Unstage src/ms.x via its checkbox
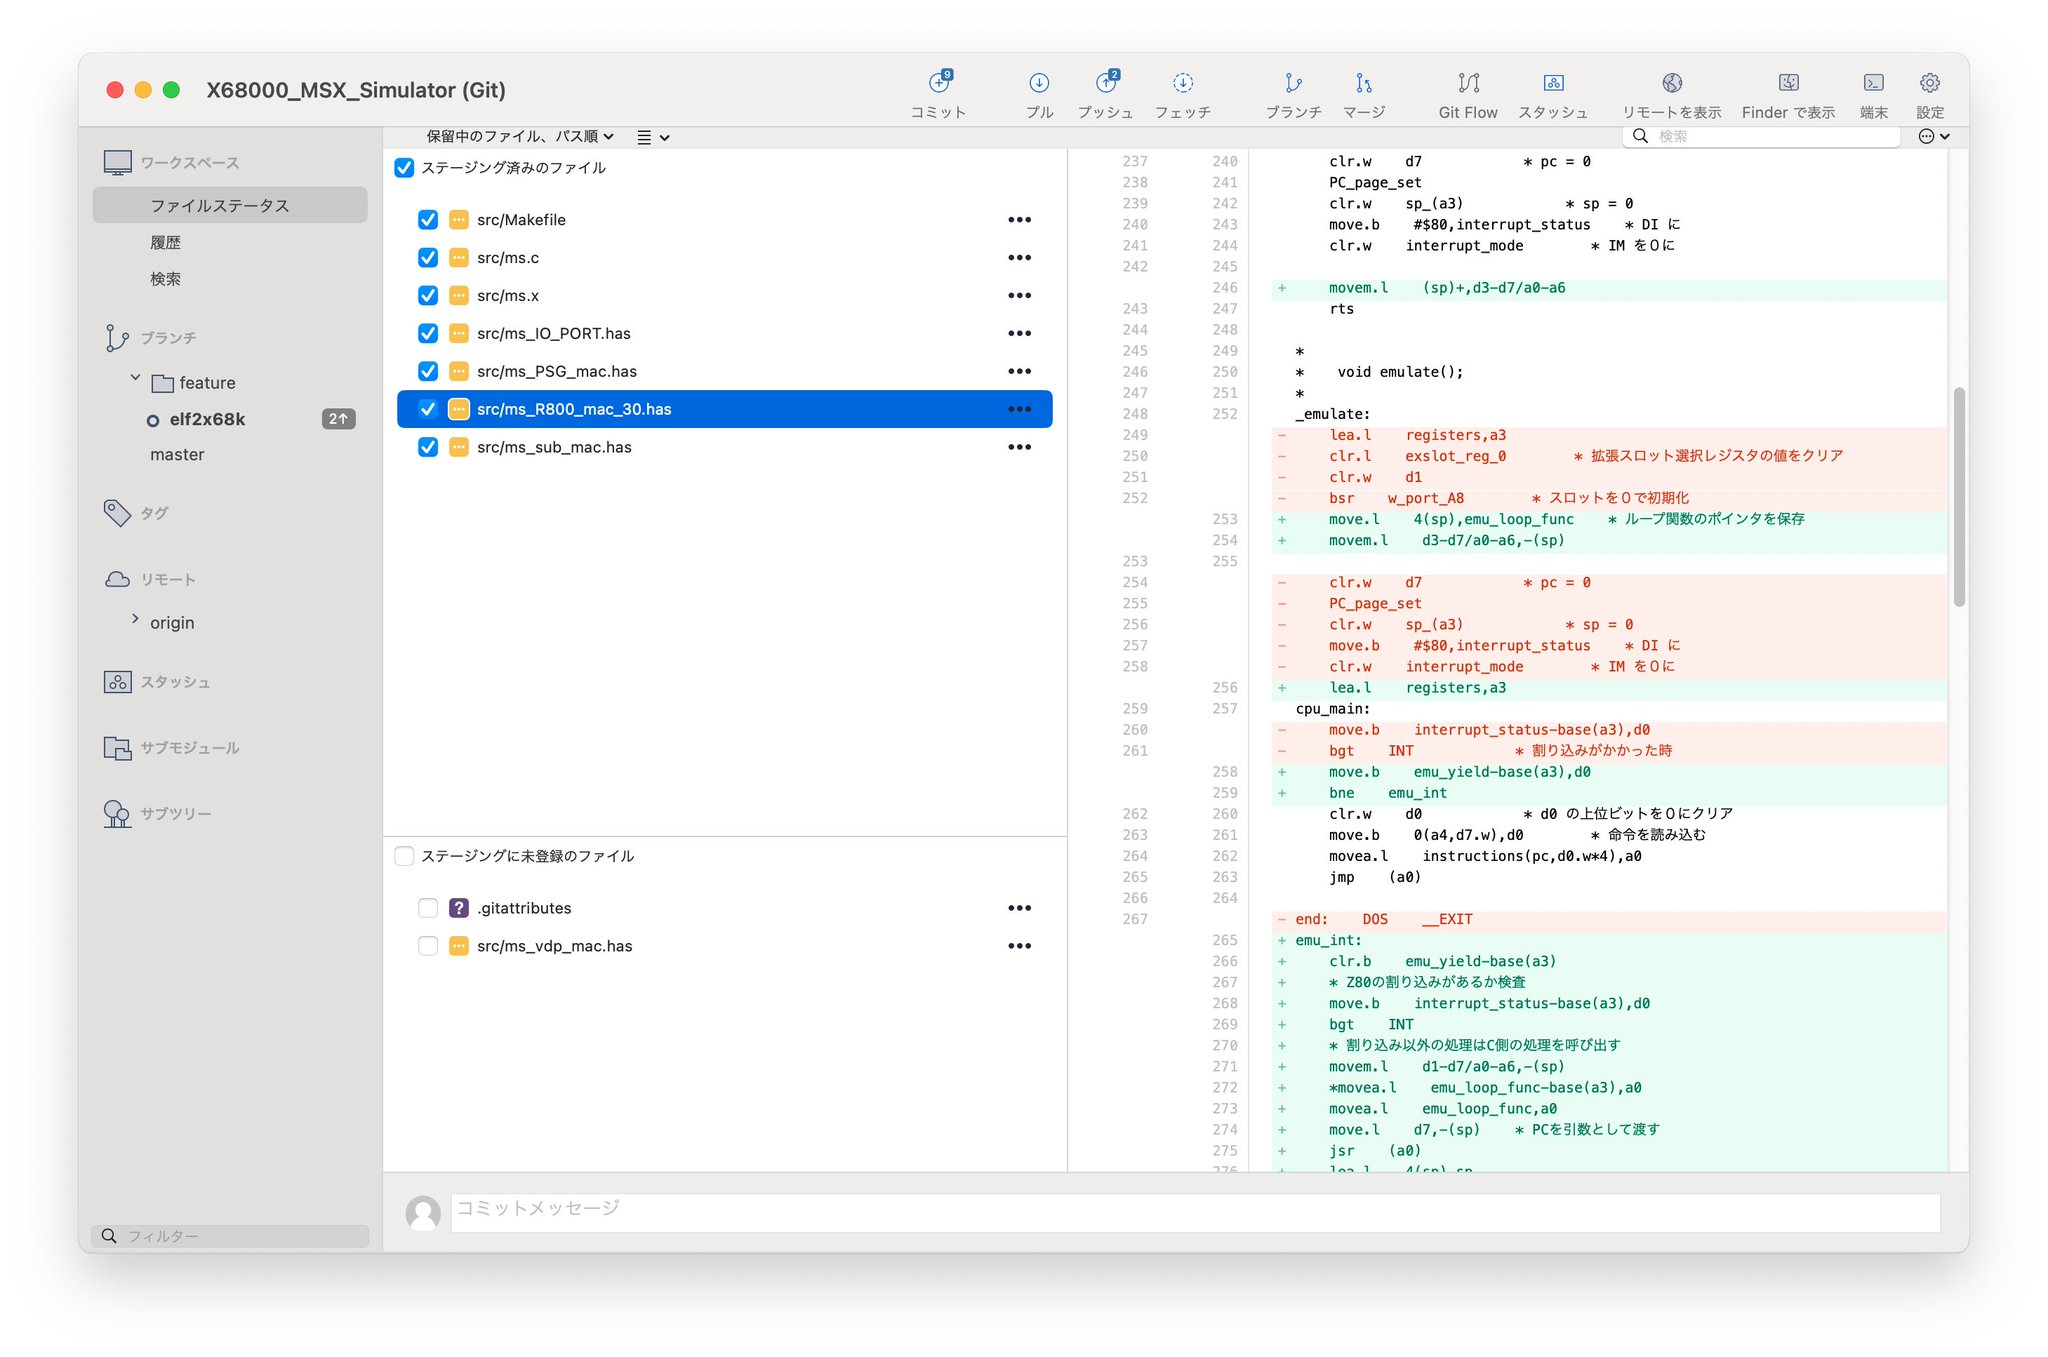Viewport: 2048px width, 1357px height. (428, 296)
